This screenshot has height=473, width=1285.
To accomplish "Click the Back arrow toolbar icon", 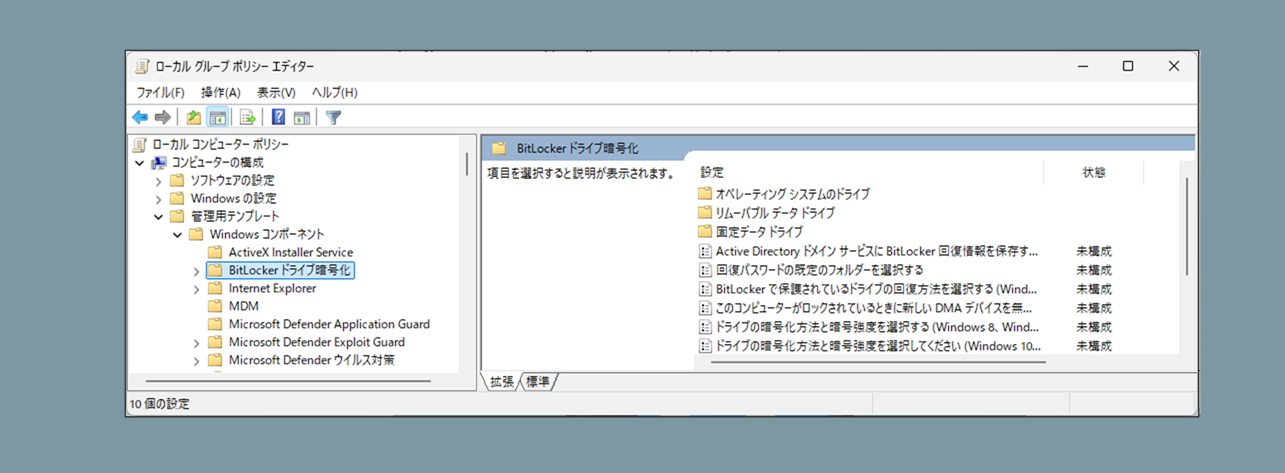I will click(x=140, y=117).
